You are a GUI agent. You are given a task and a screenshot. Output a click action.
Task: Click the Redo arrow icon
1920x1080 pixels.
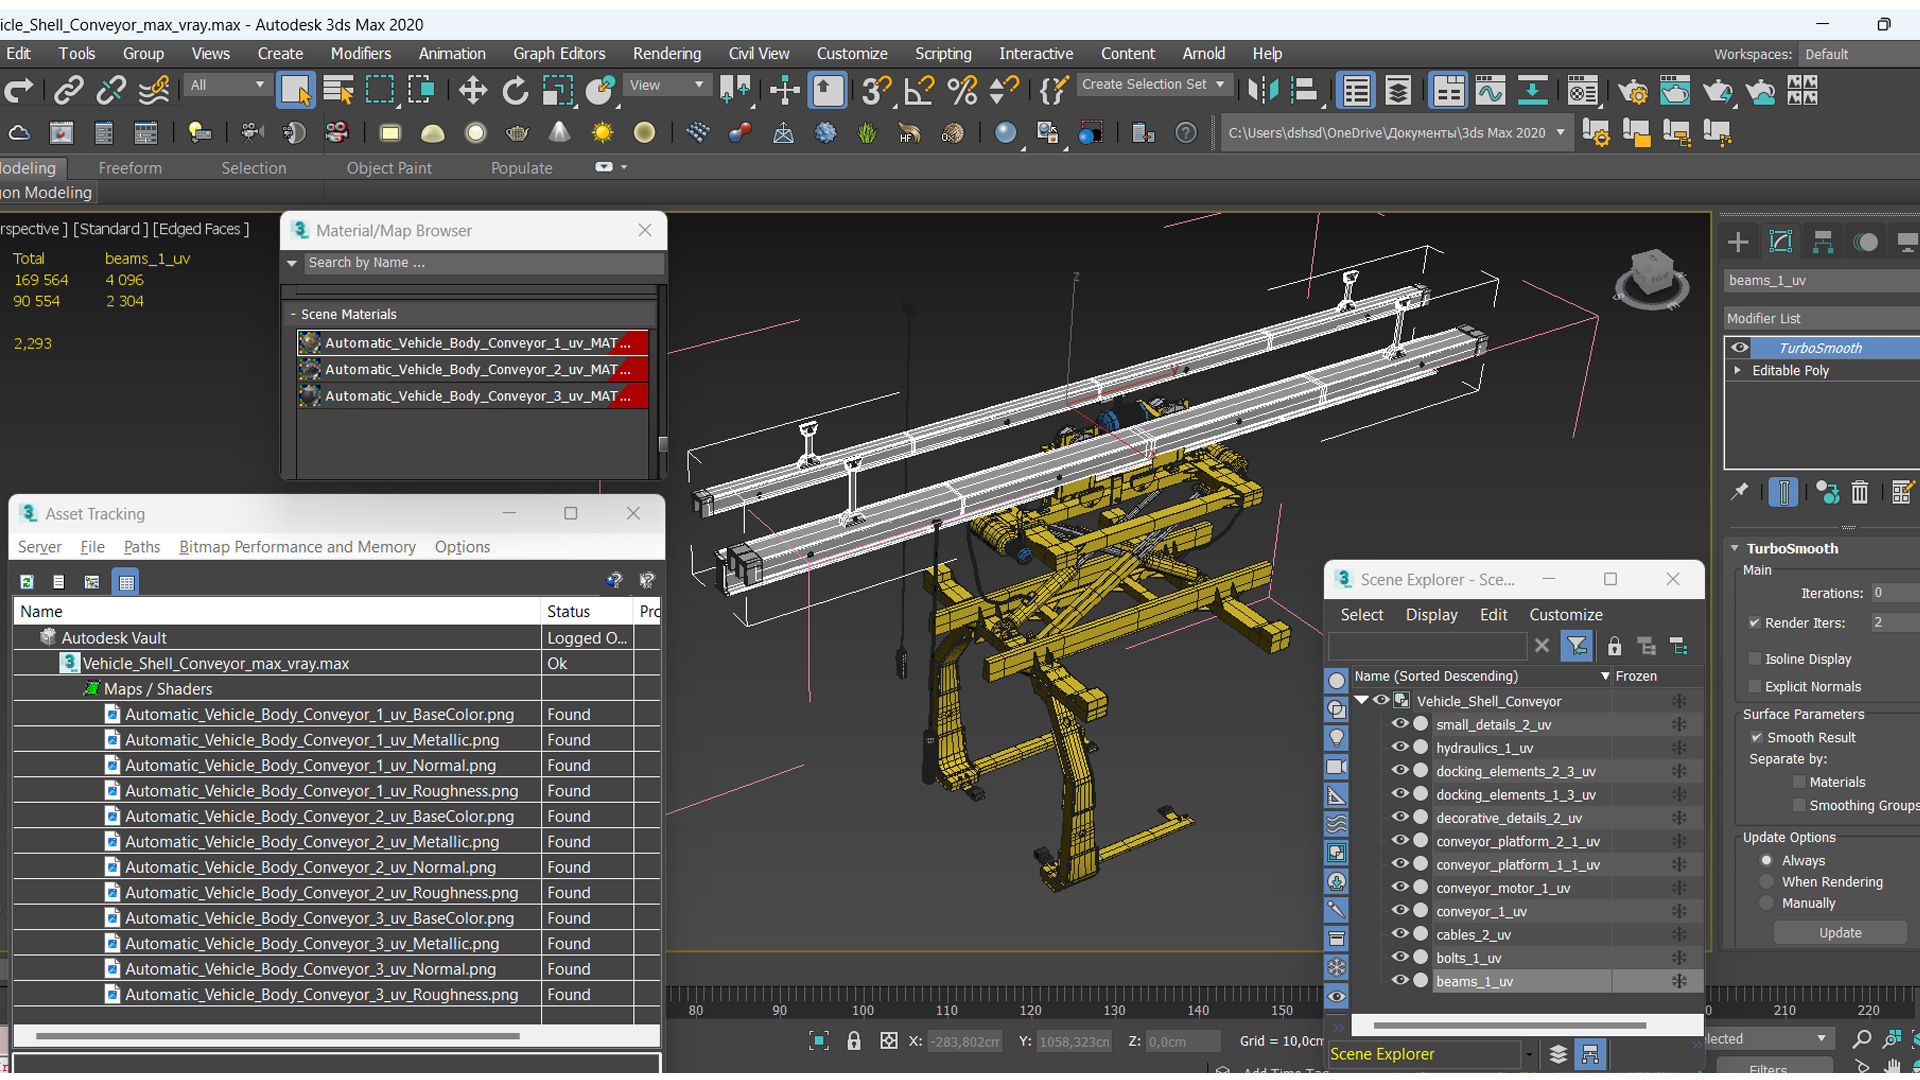(x=18, y=91)
